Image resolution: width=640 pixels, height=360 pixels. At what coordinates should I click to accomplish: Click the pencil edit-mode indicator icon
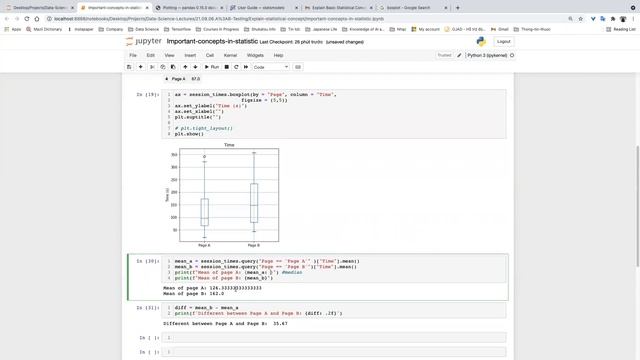[x=459, y=55]
